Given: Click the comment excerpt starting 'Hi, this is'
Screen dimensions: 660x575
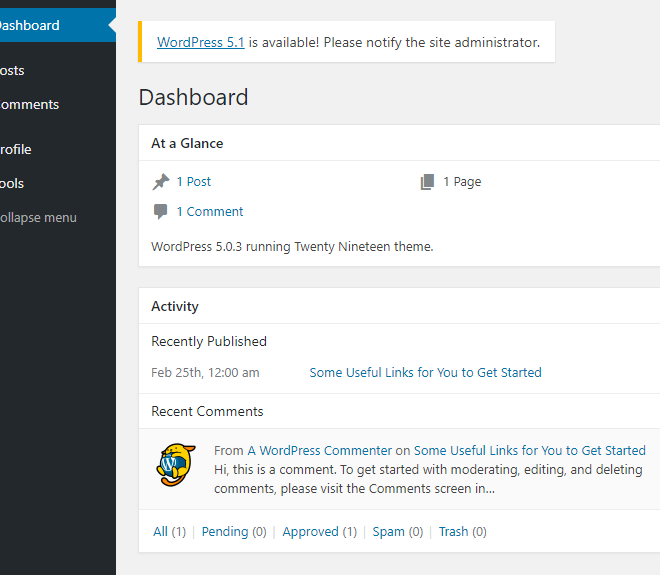Looking at the screenshot, I should click(428, 479).
